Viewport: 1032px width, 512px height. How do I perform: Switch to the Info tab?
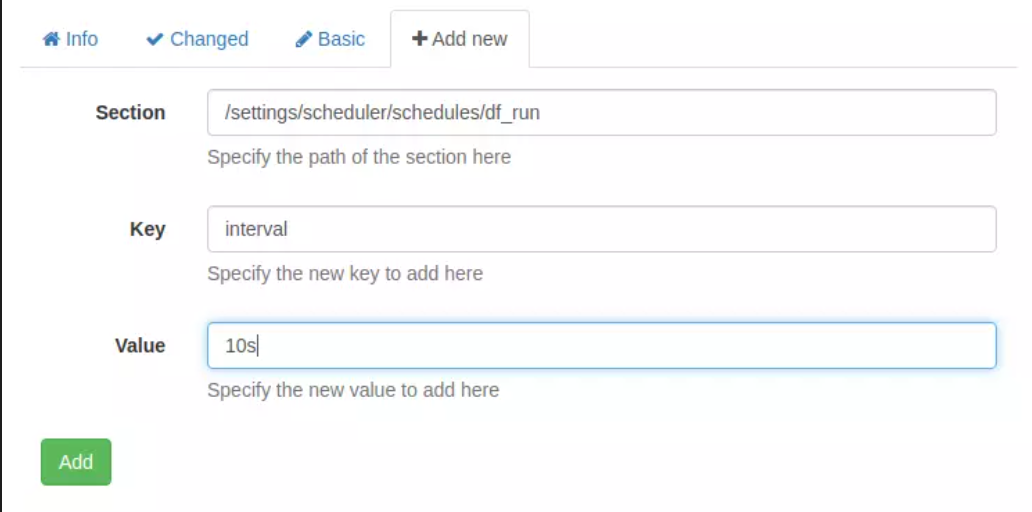(70, 39)
